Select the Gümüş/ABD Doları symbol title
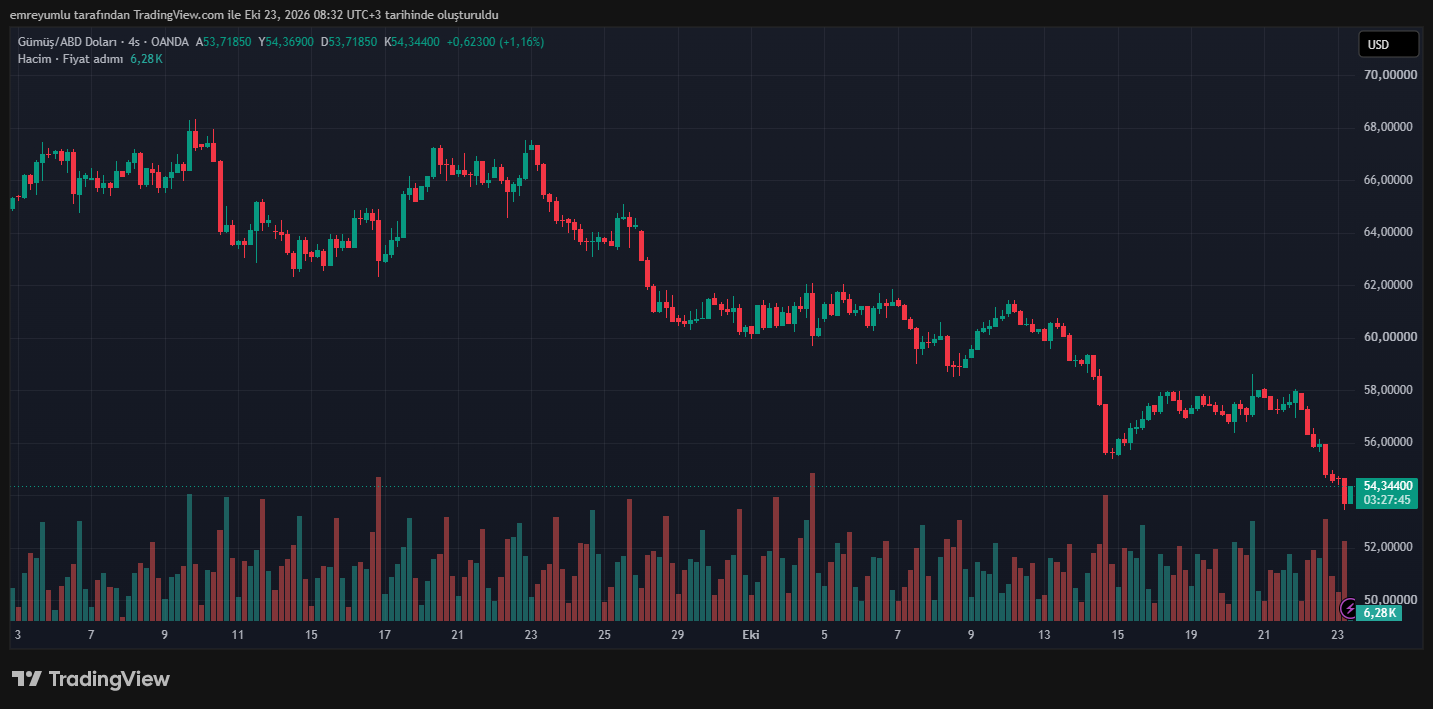 pyautogui.click(x=66, y=42)
